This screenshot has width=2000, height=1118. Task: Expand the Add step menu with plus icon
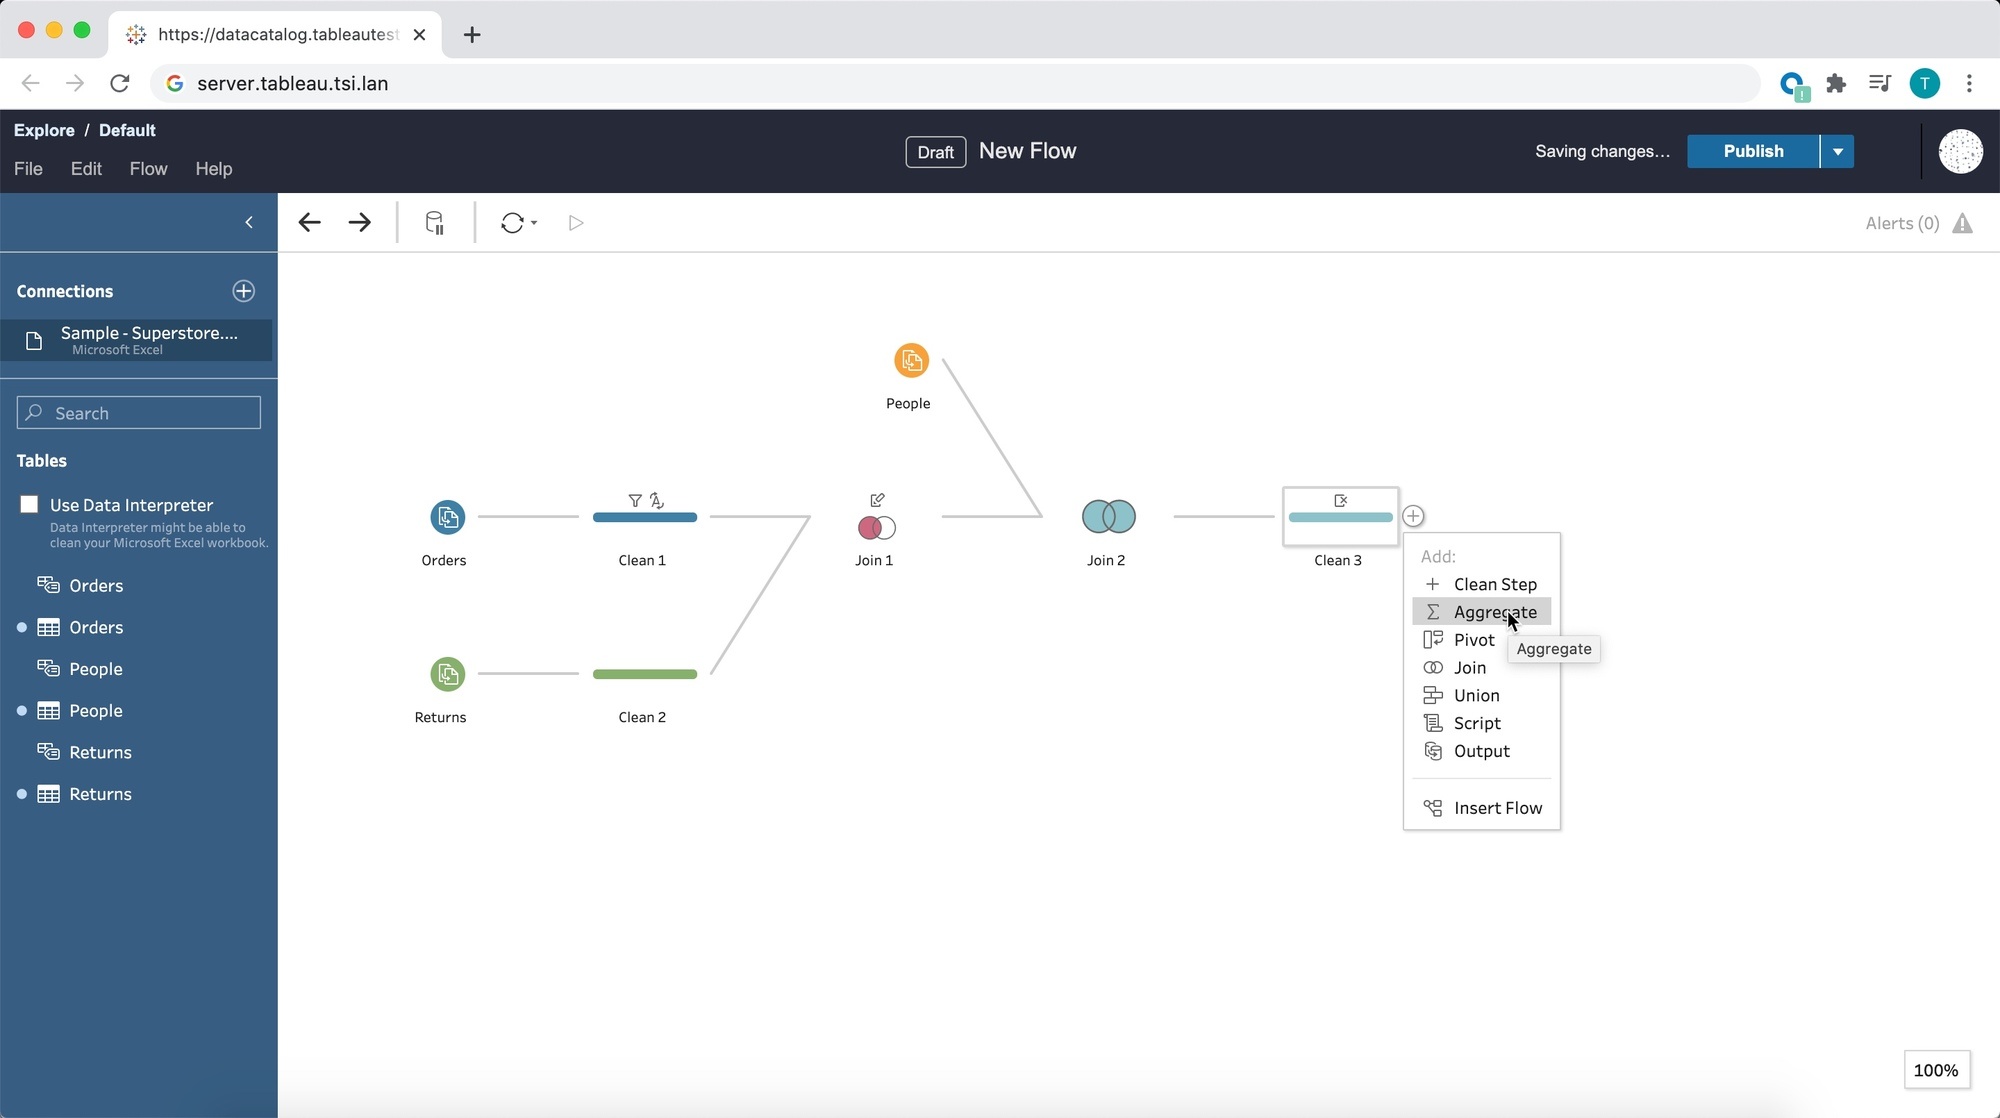tap(1413, 515)
